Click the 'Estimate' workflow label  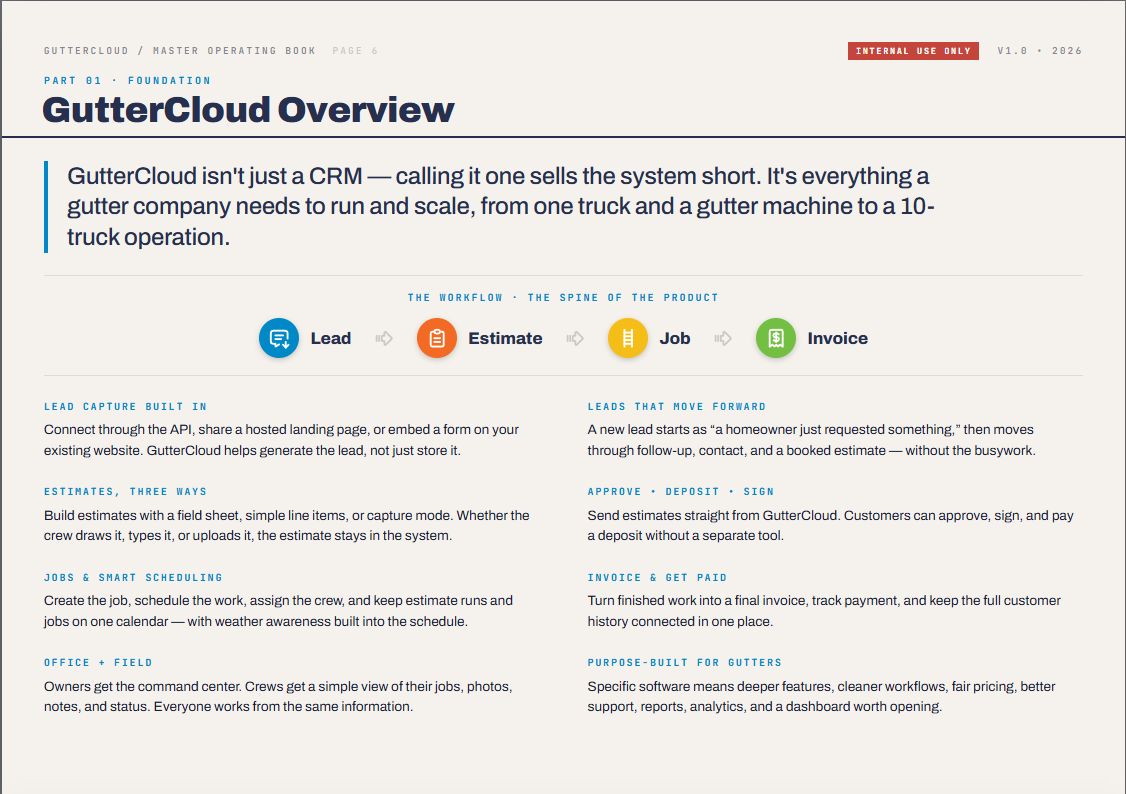coord(506,338)
